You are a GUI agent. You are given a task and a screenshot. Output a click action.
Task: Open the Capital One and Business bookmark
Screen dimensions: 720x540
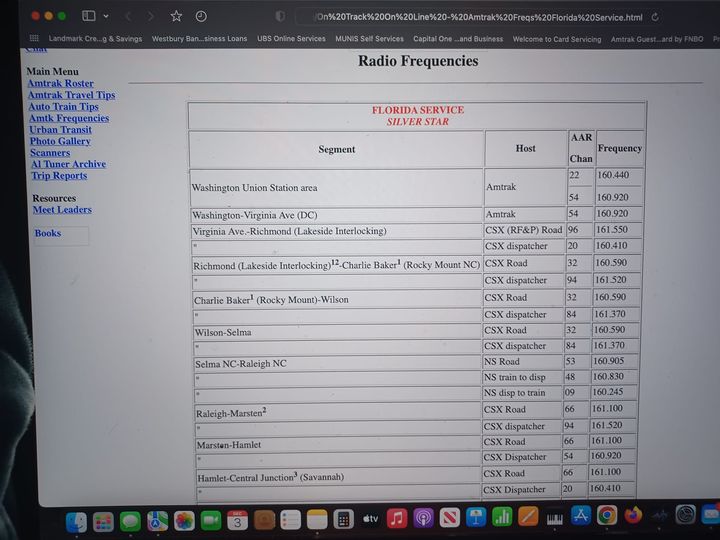click(458, 39)
